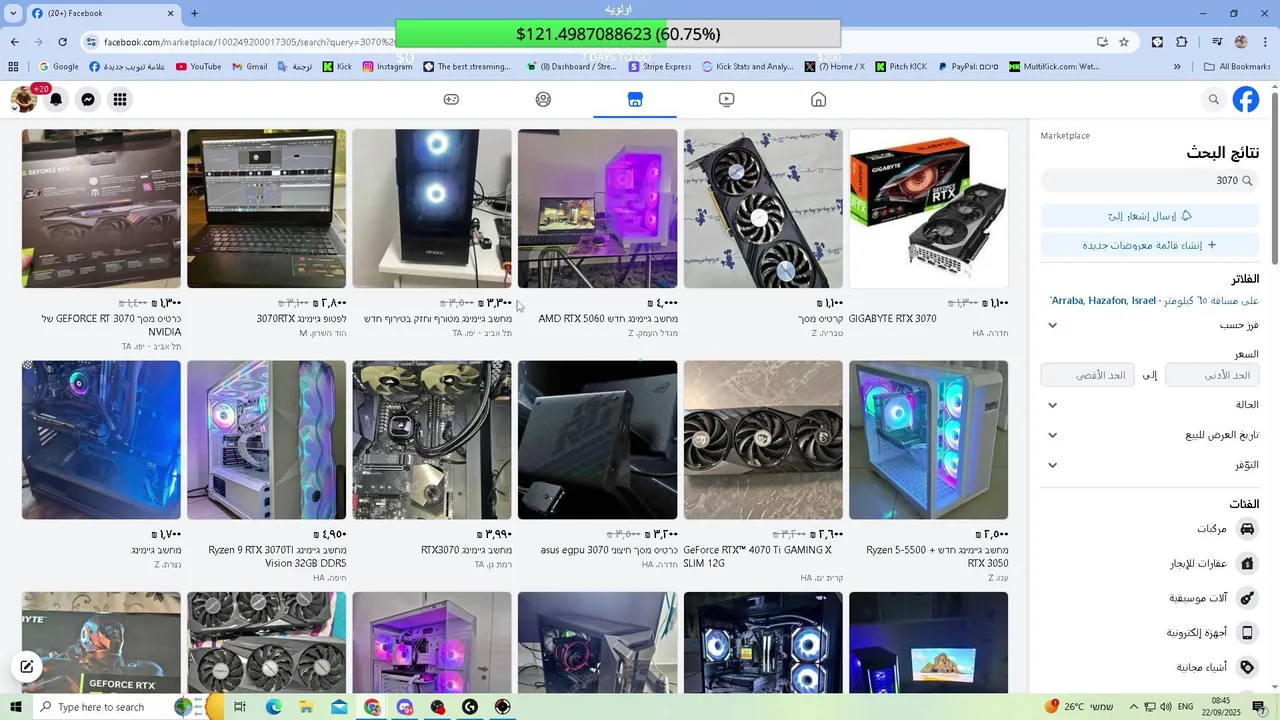1280x720 pixels.
Task: Switch to the Video watch tab
Action: [726, 99]
